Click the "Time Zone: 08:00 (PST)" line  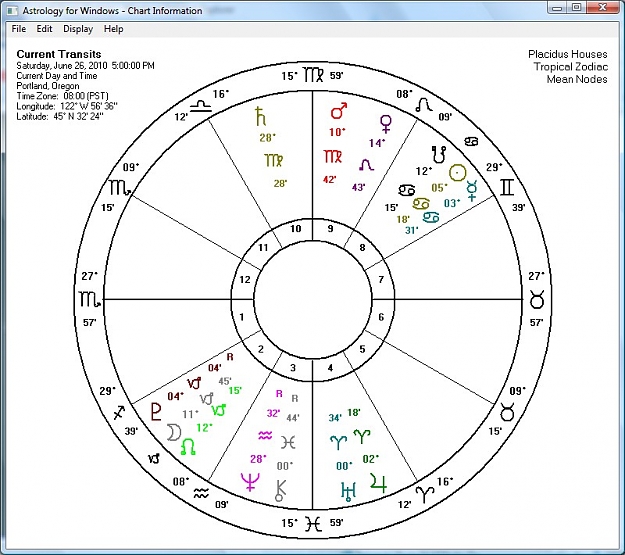click(62, 96)
